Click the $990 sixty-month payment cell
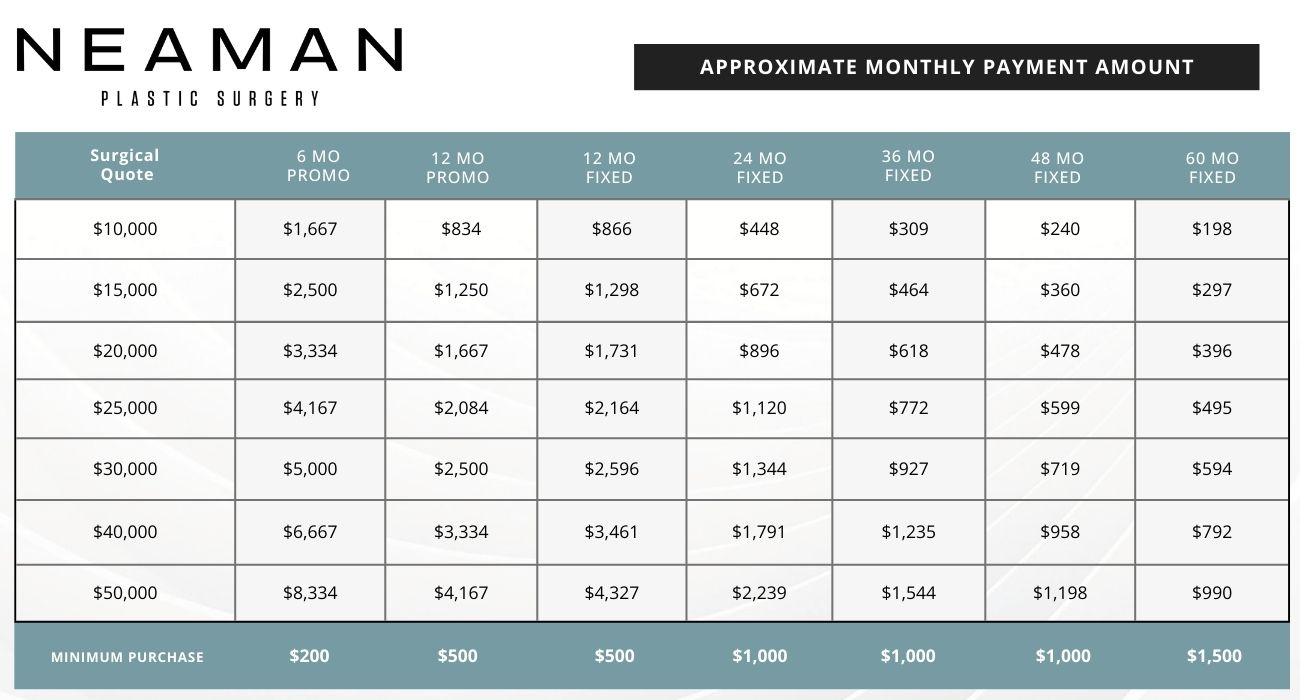The width and height of the screenshot is (1300, 700). [x=1212, y=593]
